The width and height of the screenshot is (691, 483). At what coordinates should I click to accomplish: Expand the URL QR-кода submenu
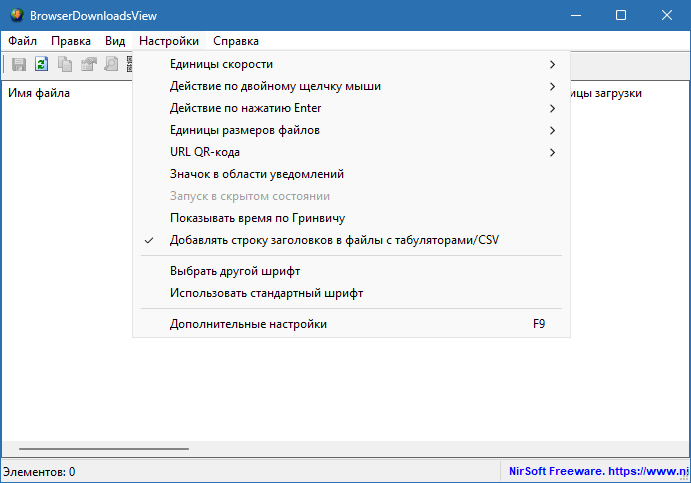point(351,152)
